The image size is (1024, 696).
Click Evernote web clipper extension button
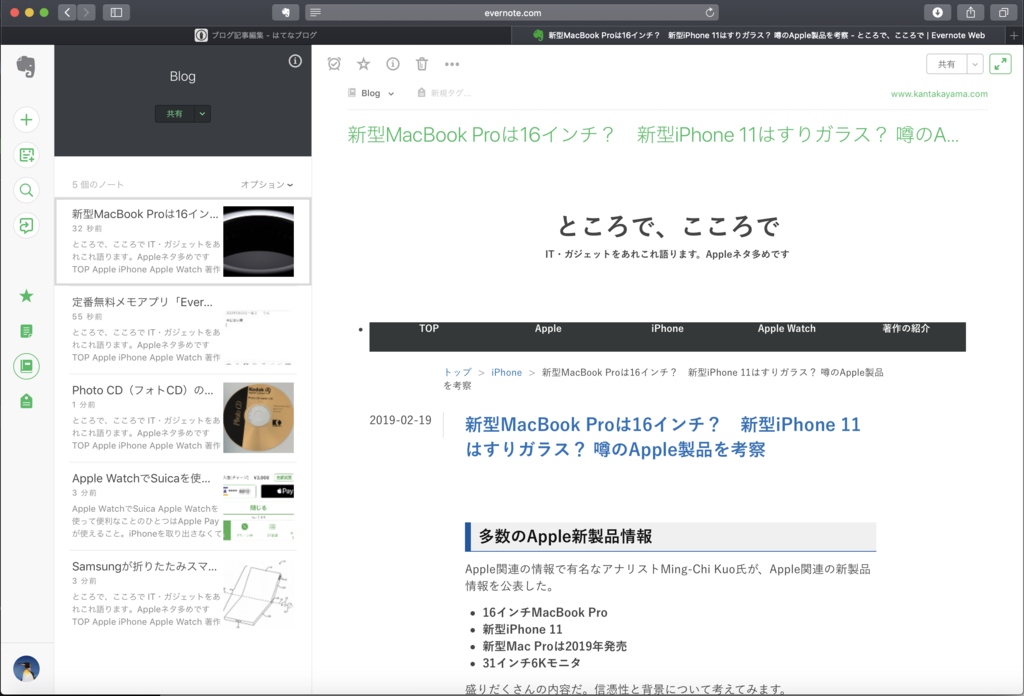coord(285,12)
